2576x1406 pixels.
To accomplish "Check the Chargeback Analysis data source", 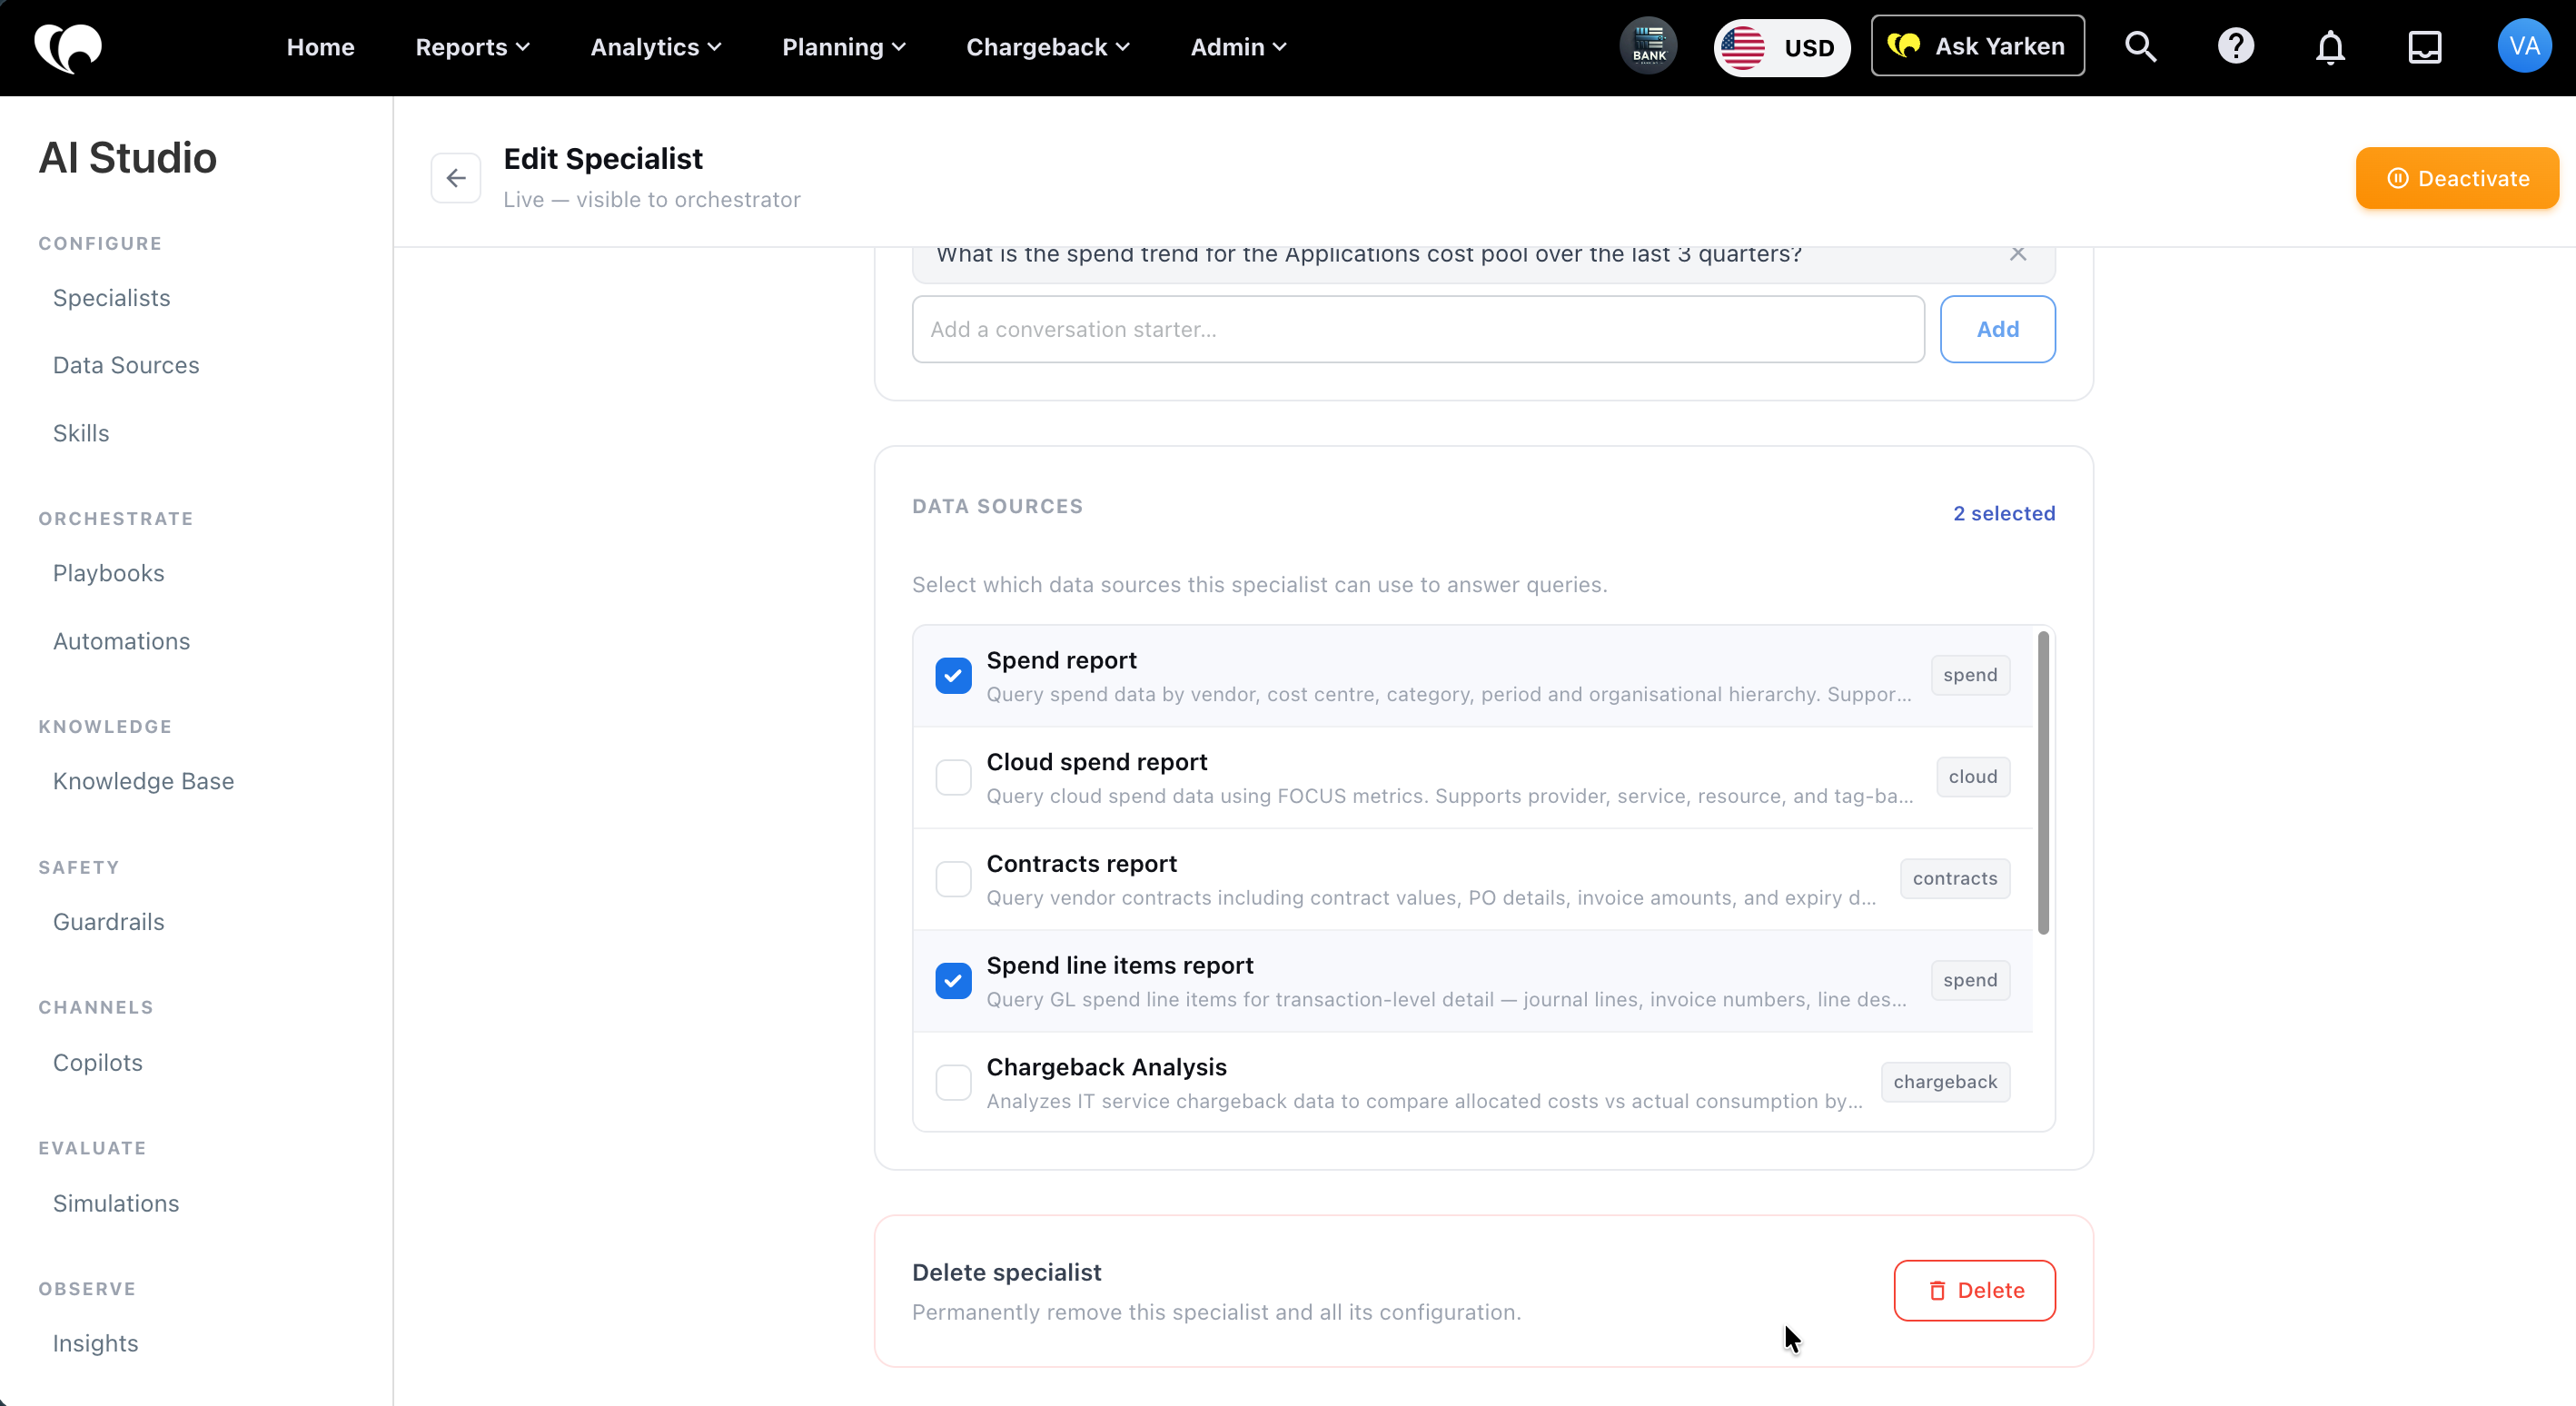I will point(953,1082).
